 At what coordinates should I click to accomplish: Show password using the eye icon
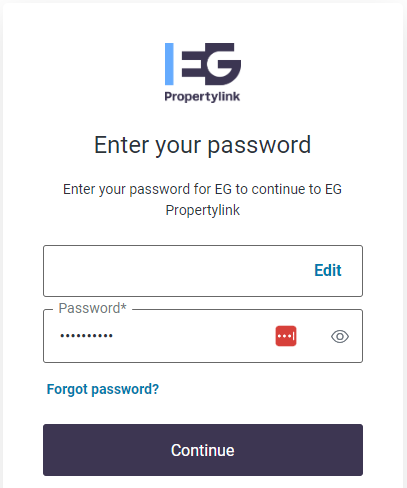340,336
